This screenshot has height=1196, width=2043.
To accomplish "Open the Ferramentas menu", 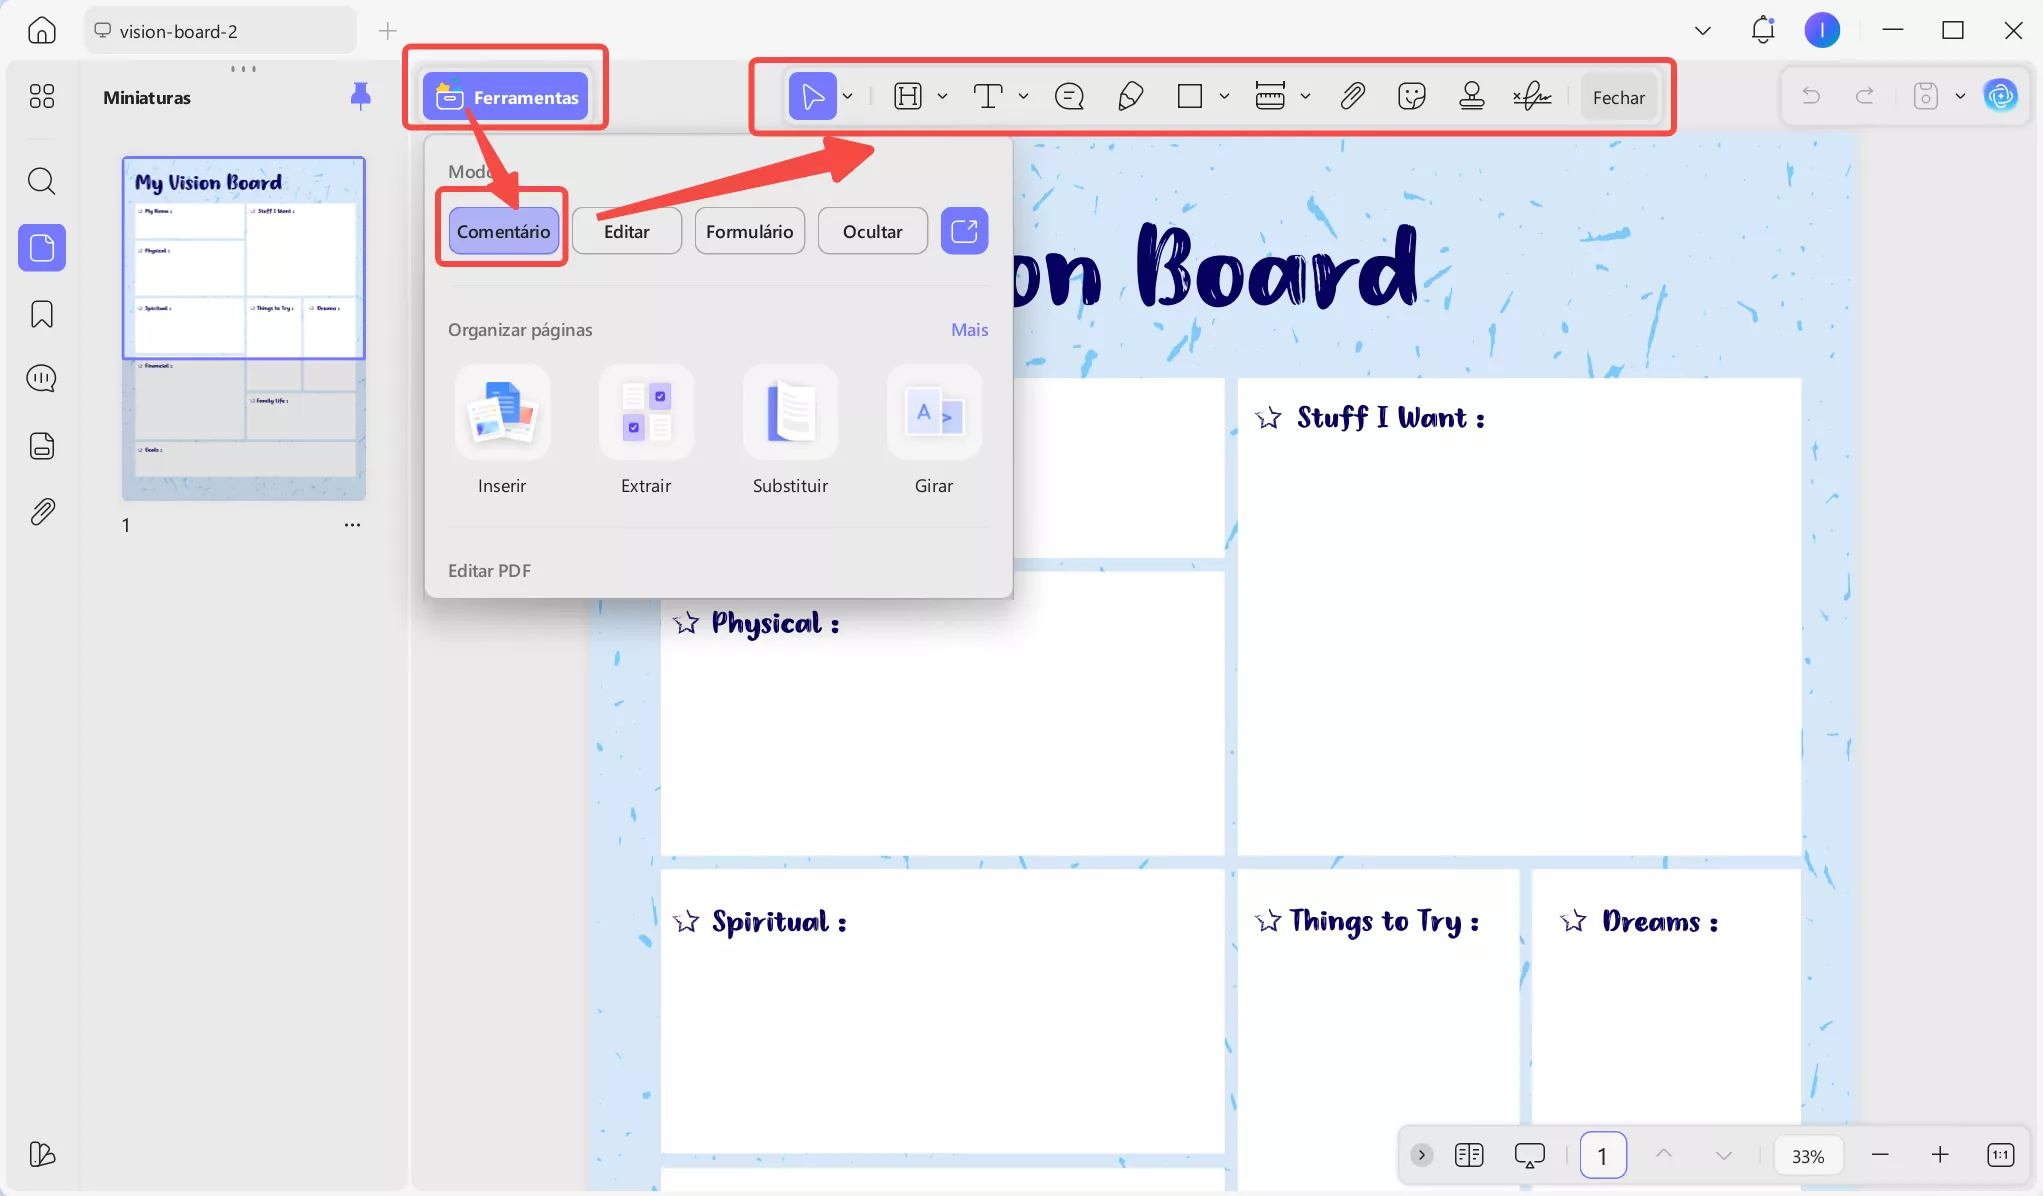I will (x=505, y=97).
